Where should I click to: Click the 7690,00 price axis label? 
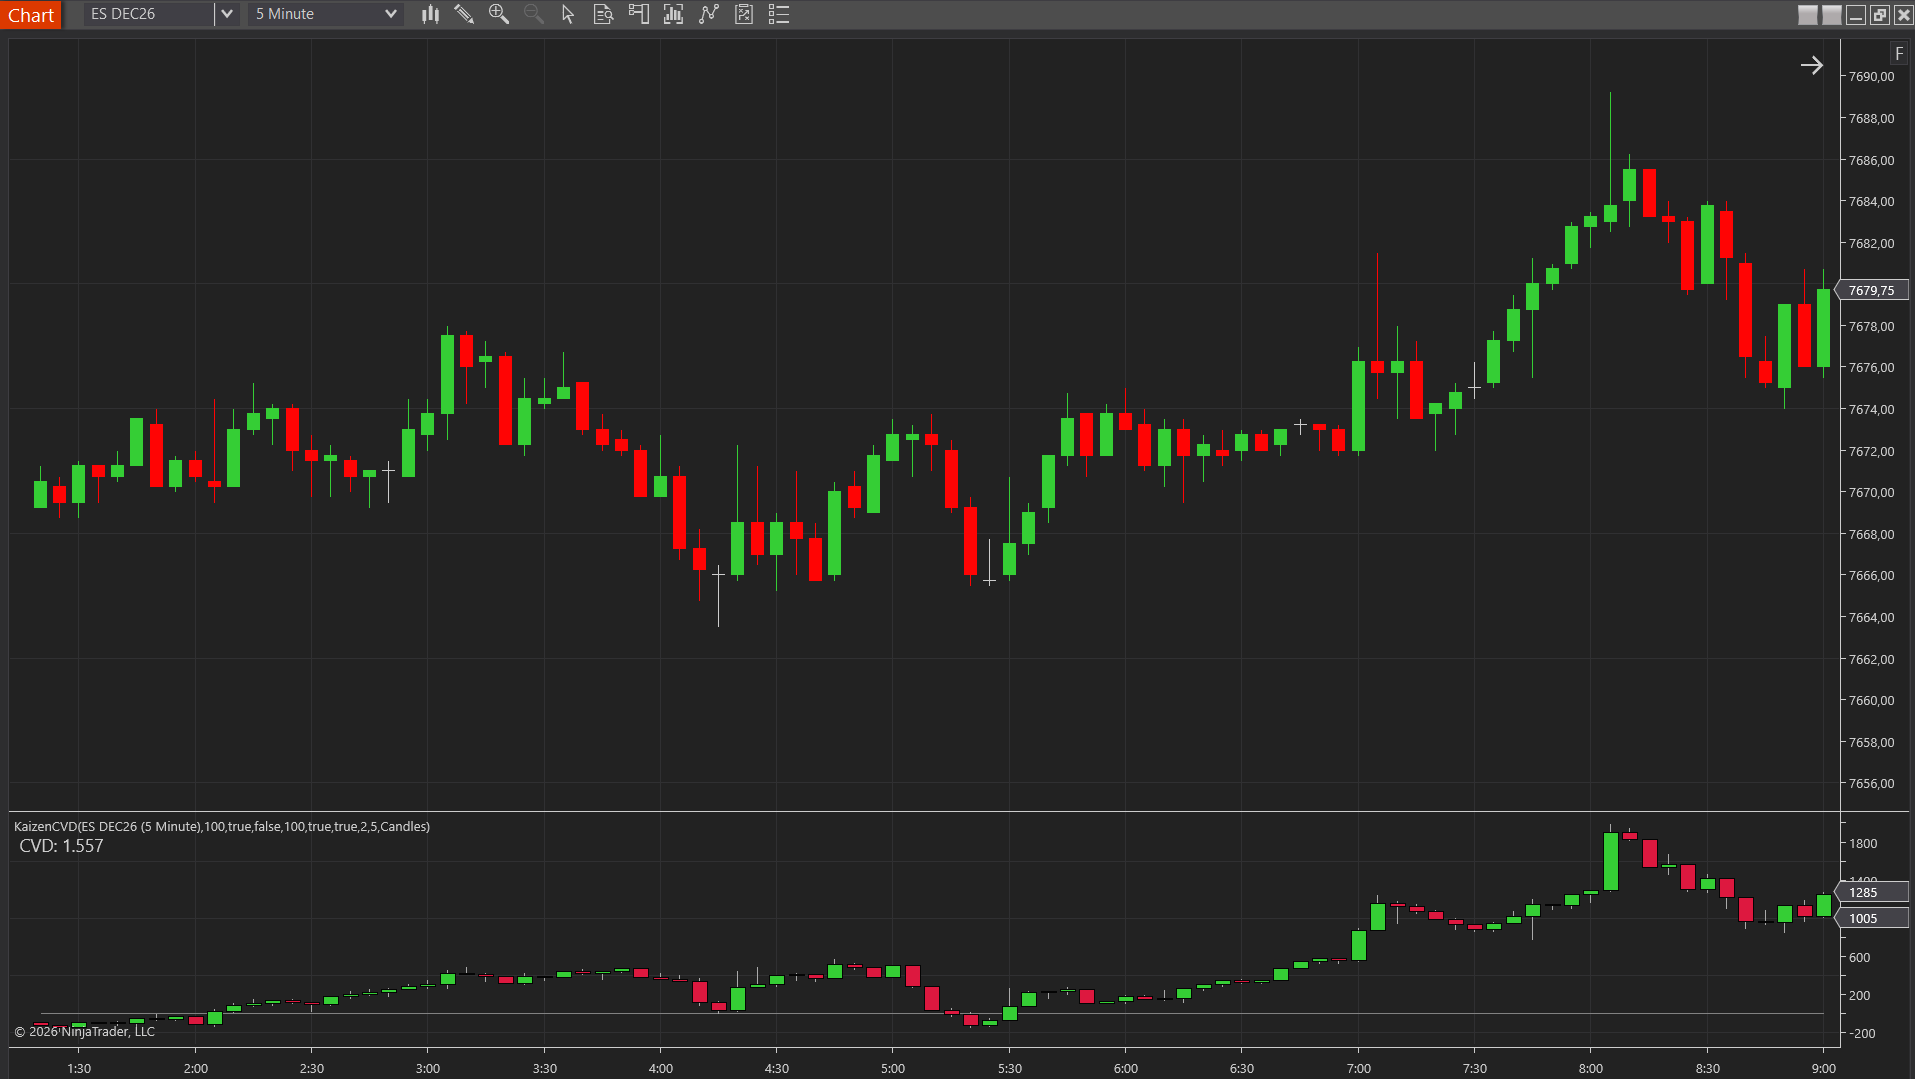tap(1871, 76)
